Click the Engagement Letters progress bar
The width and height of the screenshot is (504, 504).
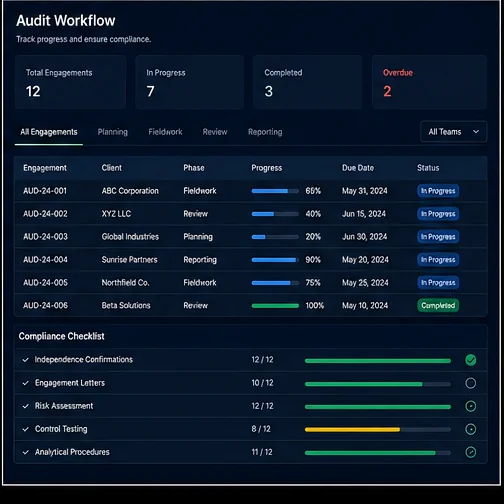[x=378, y=384]
